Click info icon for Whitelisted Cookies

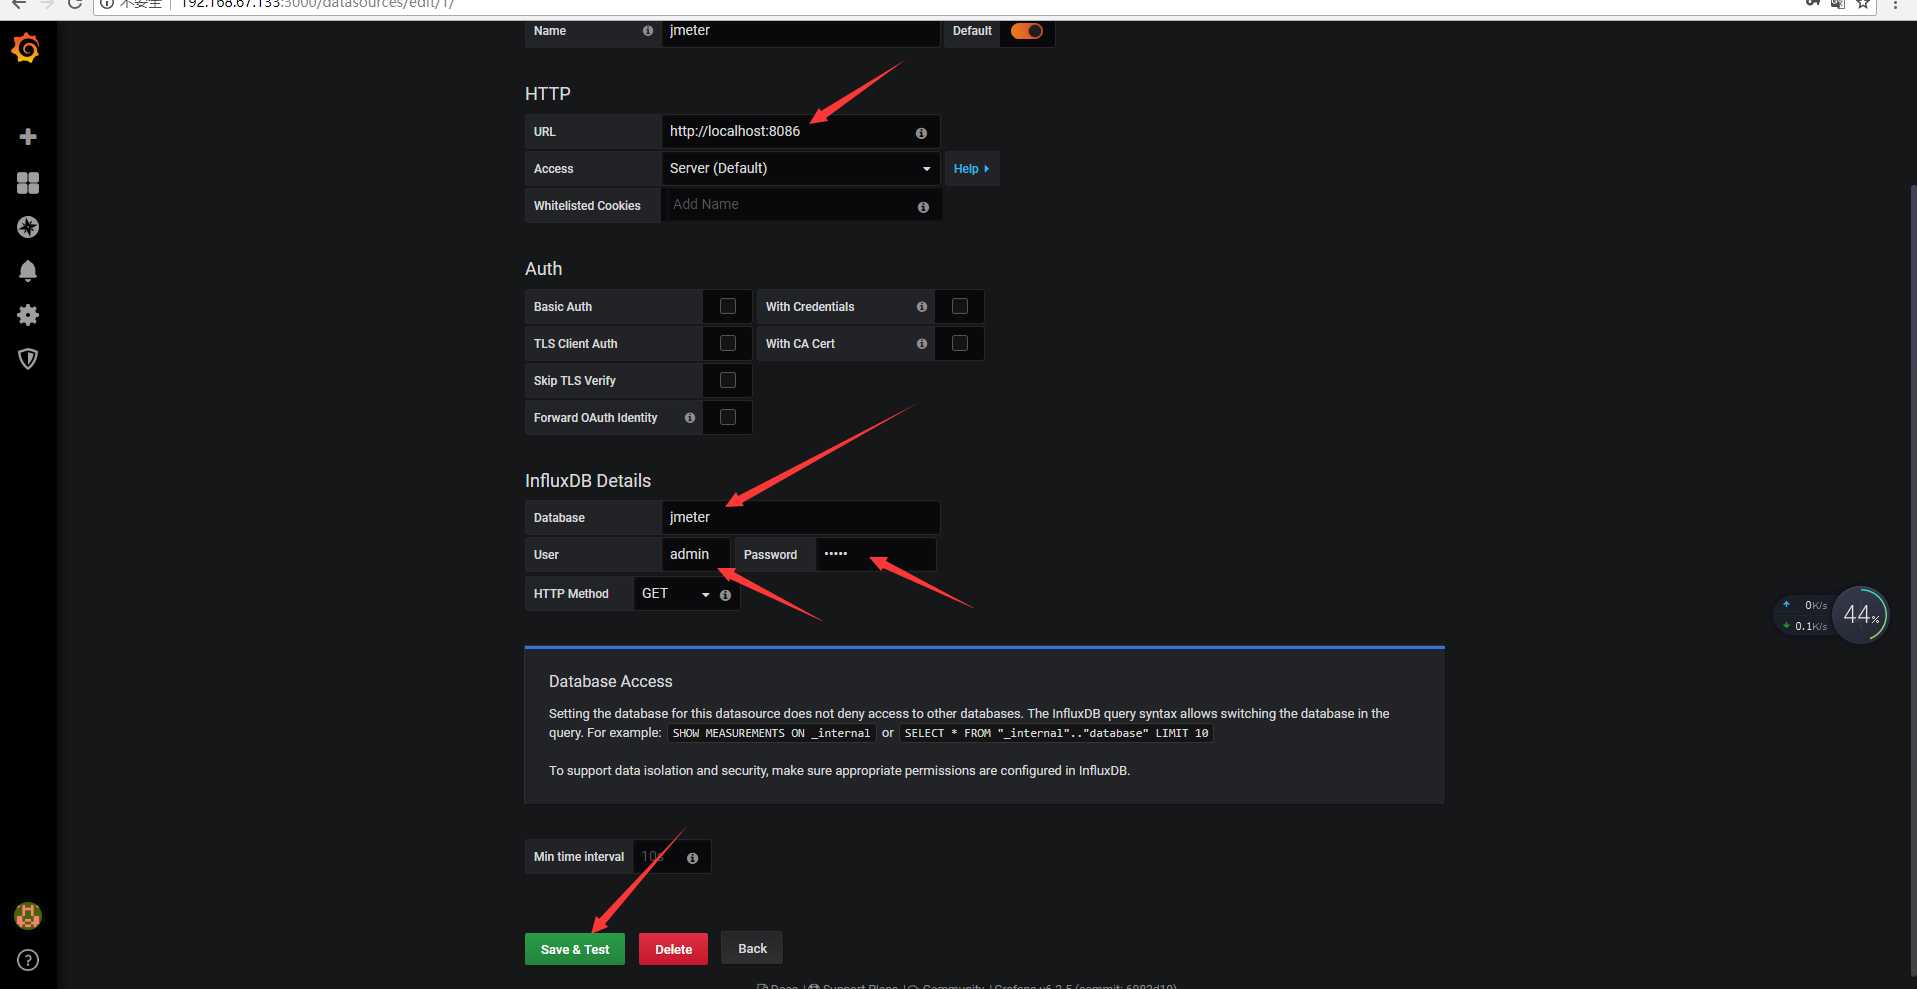coord(923,207)
